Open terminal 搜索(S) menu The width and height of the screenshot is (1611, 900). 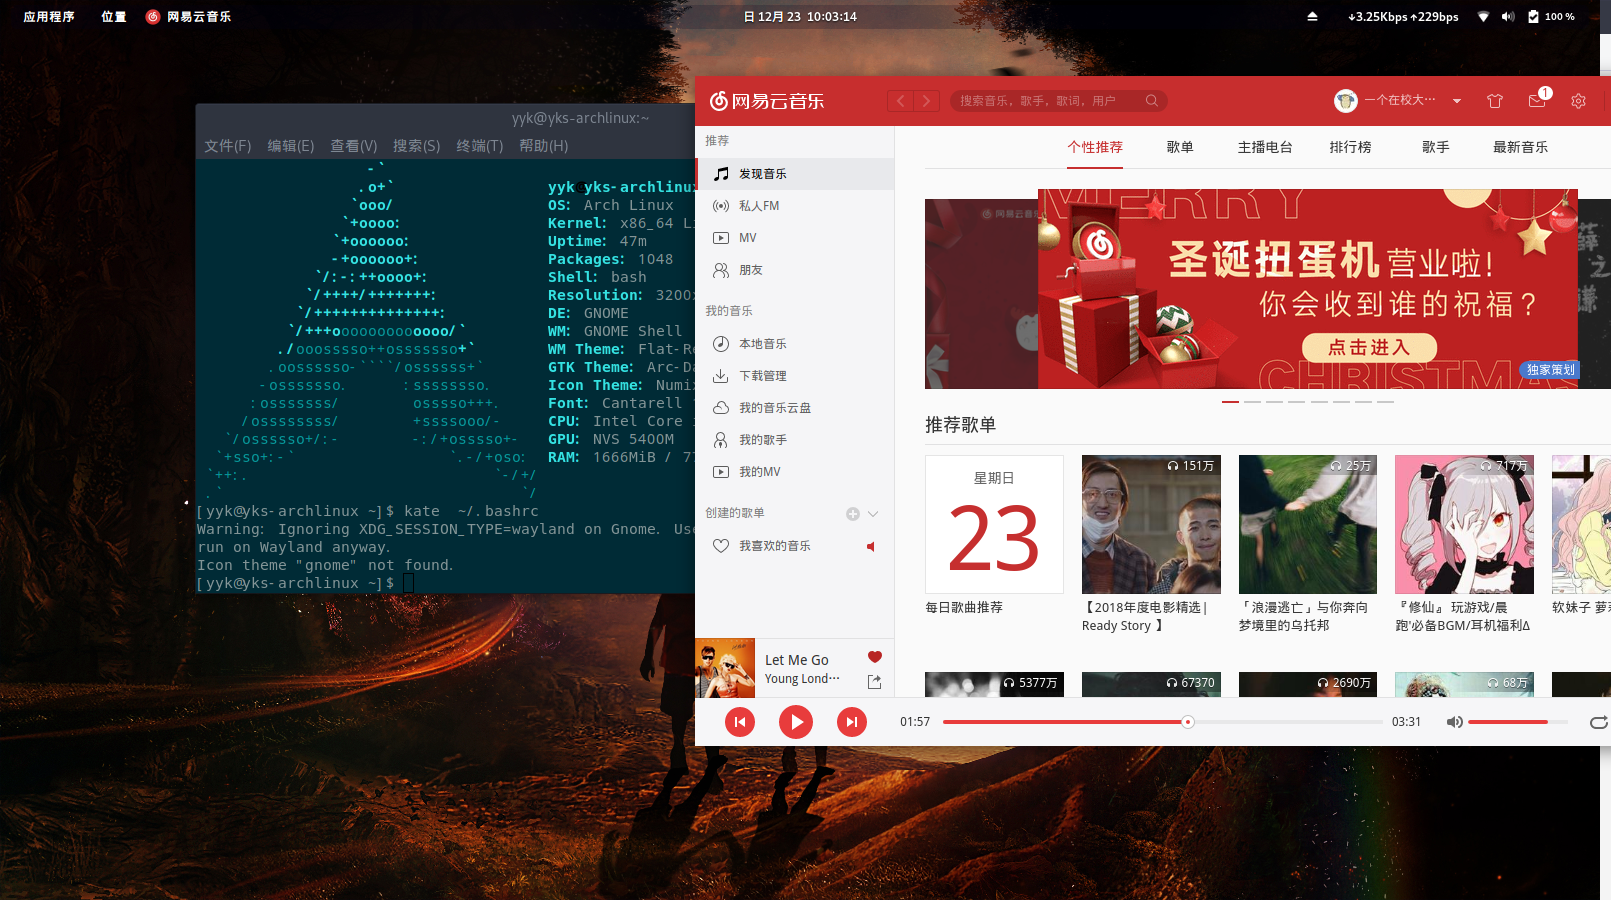[x=417, y=146]
